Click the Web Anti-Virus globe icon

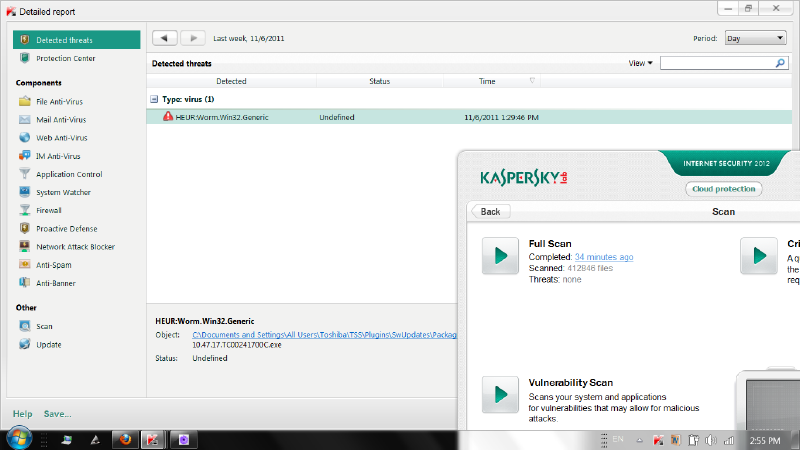[x=24, y=137]
